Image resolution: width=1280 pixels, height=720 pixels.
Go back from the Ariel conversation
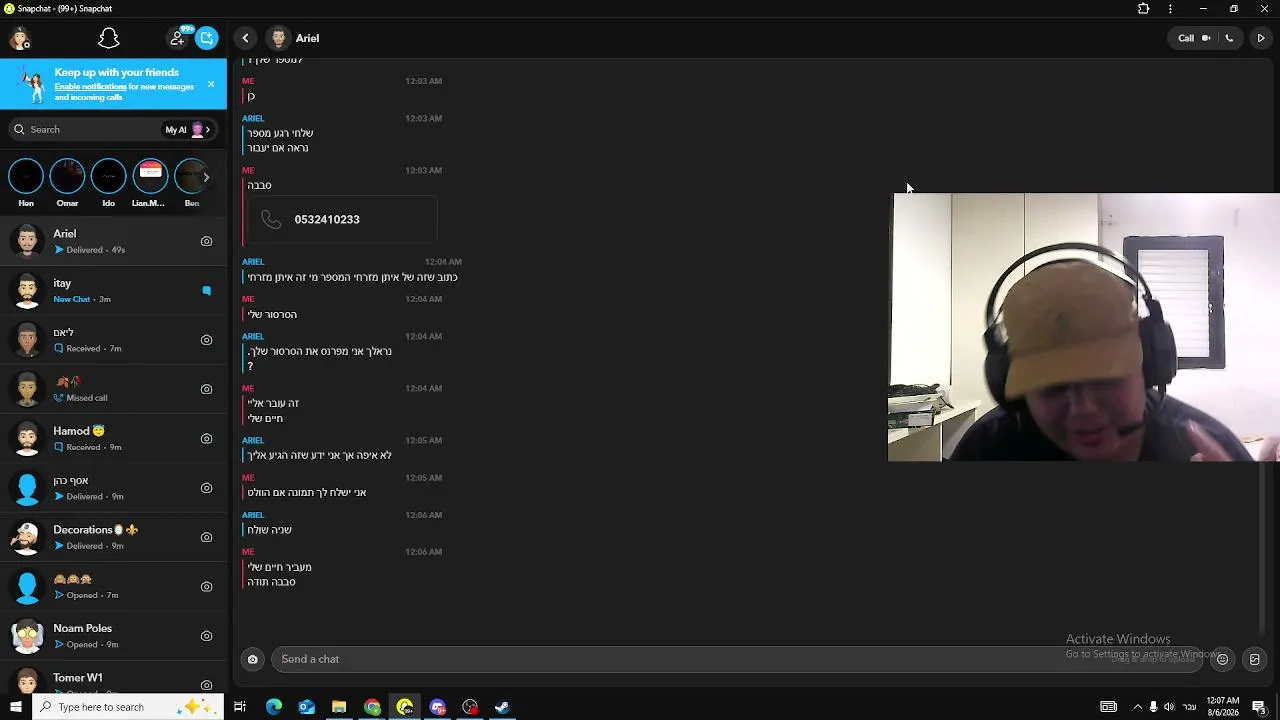[x=245, y=38]
